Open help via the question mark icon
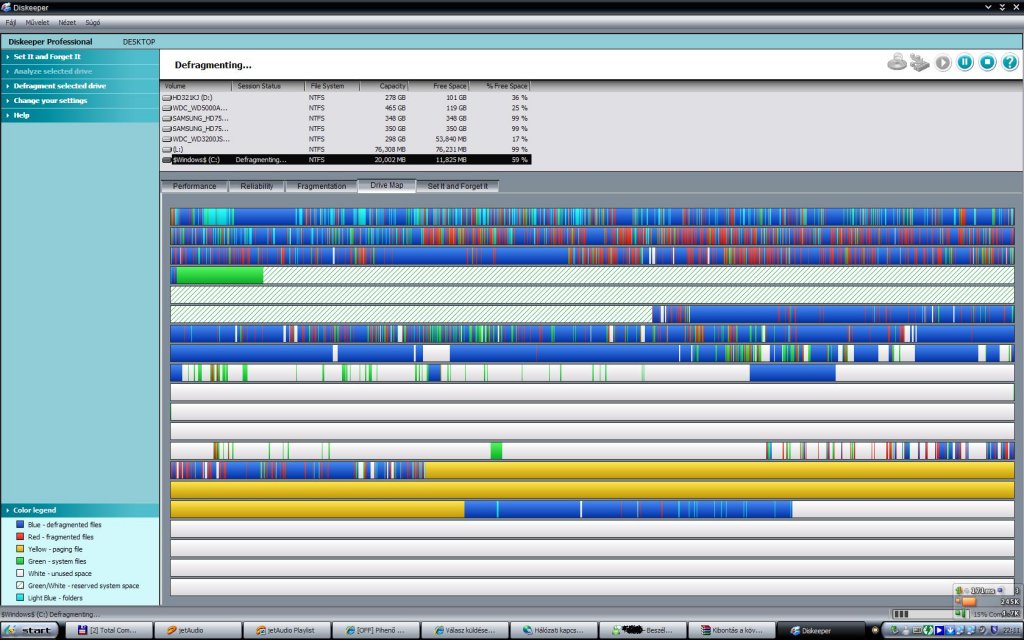This screenshot has width=1024, height=640. coord(1010,62)
